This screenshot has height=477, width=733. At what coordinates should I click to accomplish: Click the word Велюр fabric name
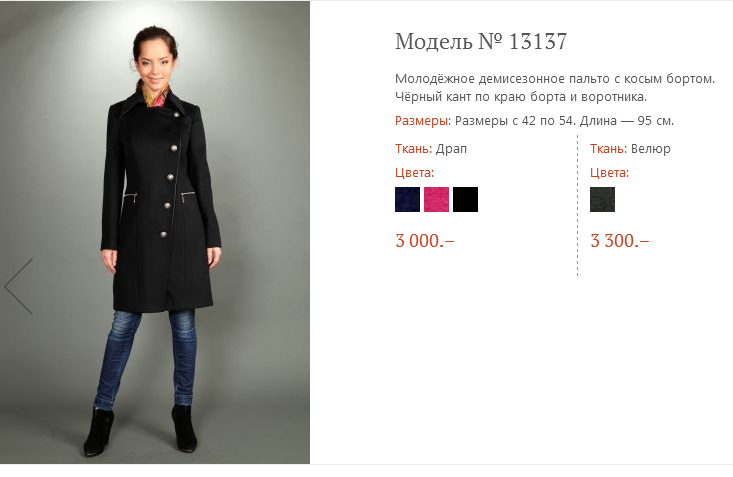pyautogui.click(x=651, y=149)
